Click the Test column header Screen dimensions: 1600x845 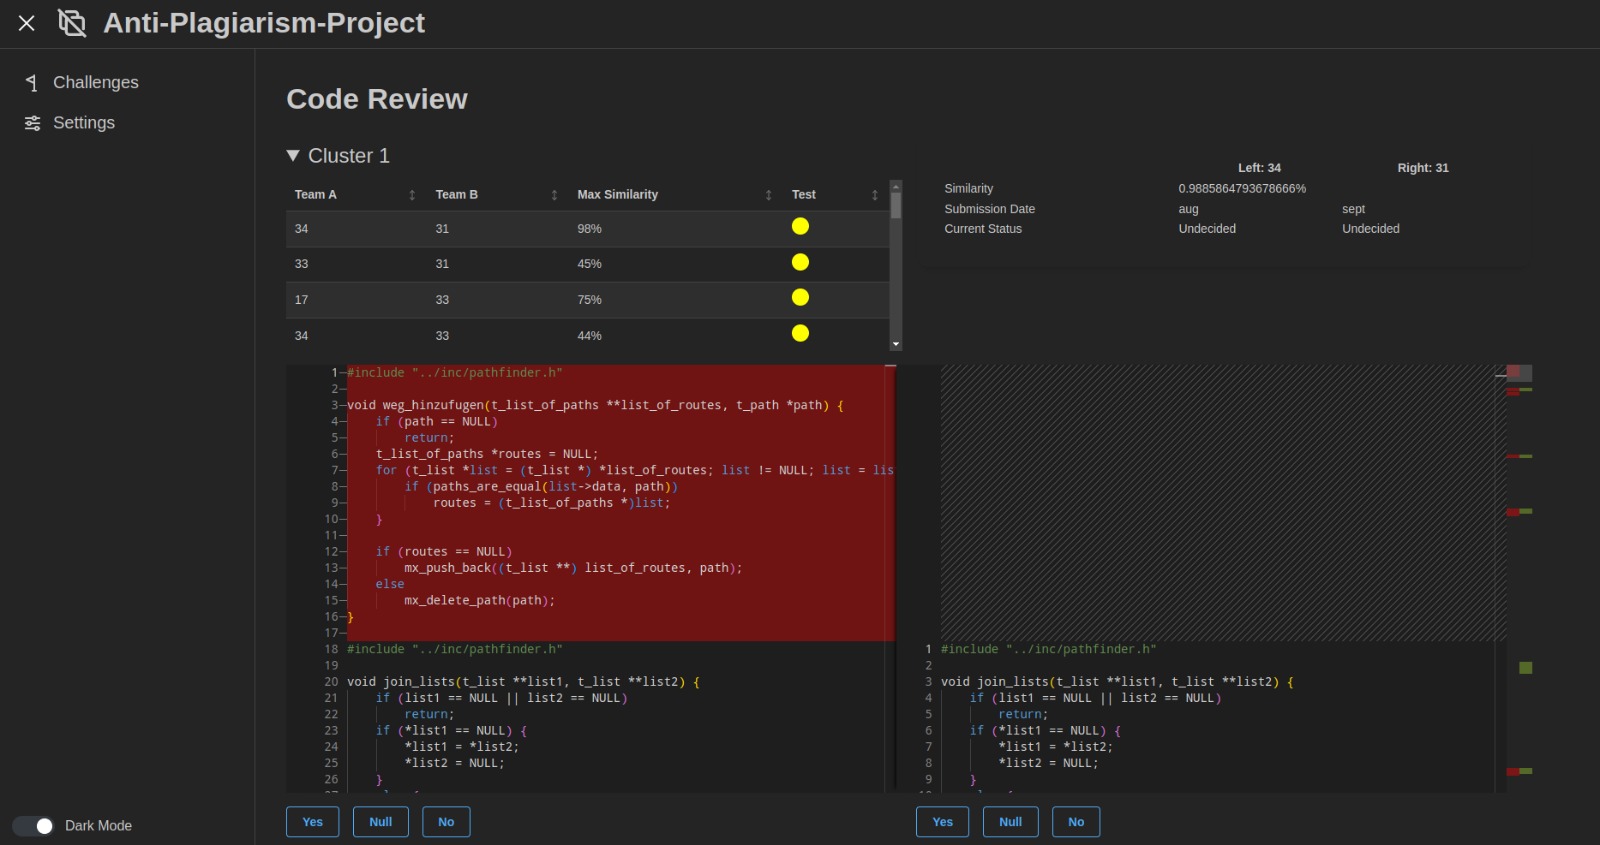point(804,195)
